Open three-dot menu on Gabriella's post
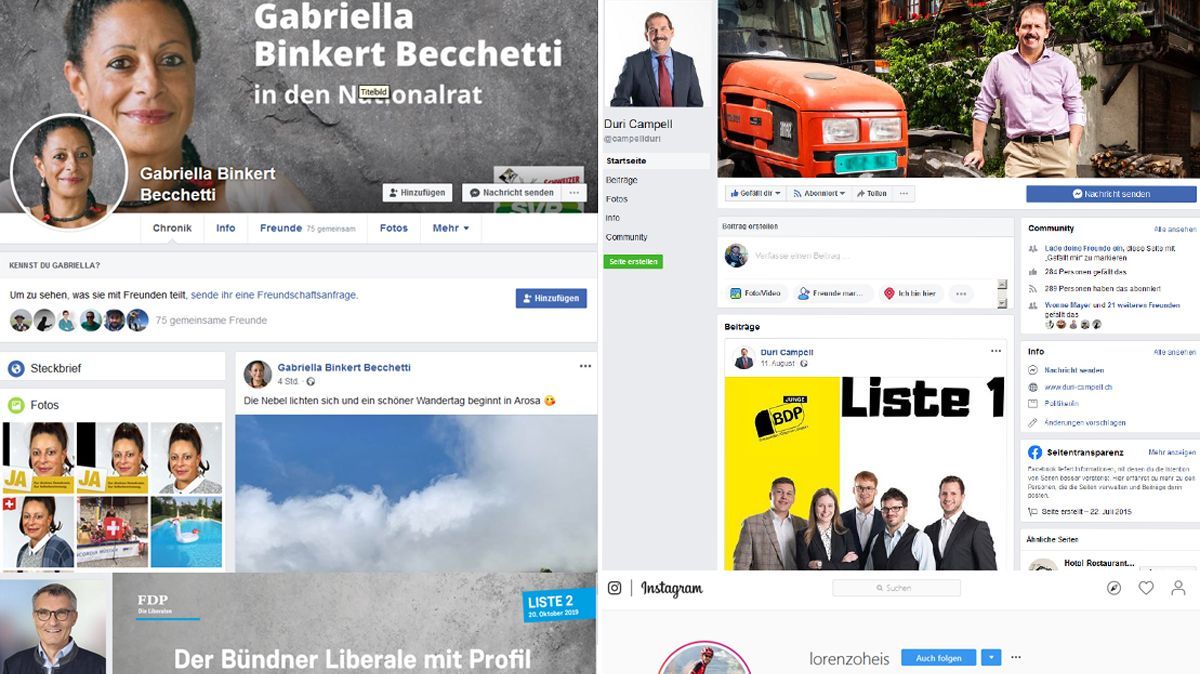 (585, 367)
